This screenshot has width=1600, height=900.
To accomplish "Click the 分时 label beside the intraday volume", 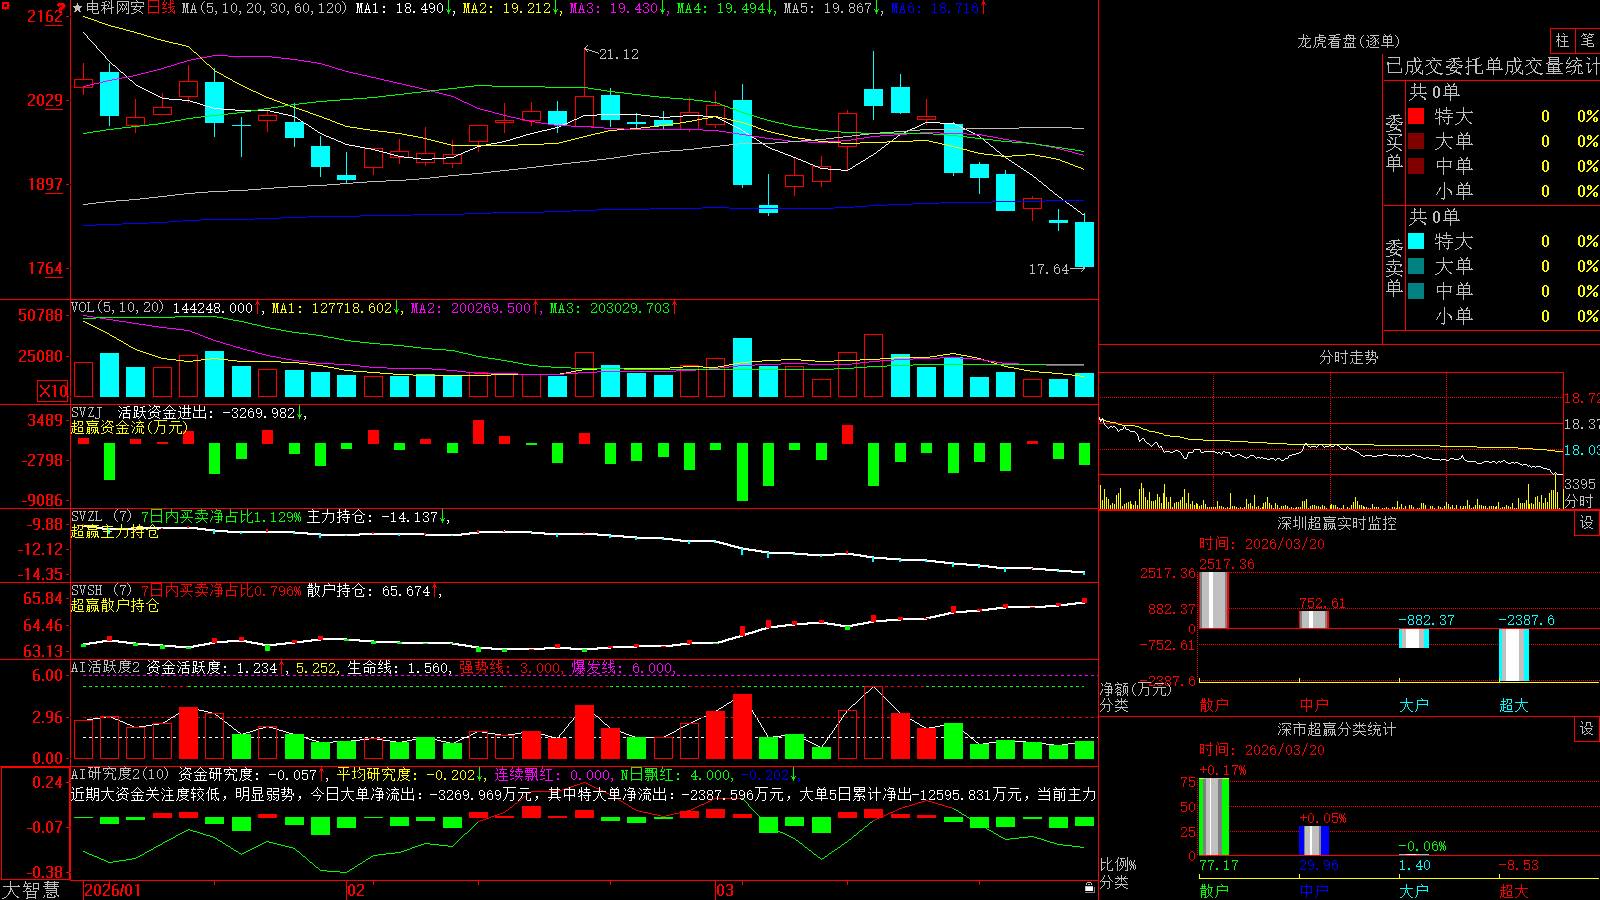I will click(1579, 501).
